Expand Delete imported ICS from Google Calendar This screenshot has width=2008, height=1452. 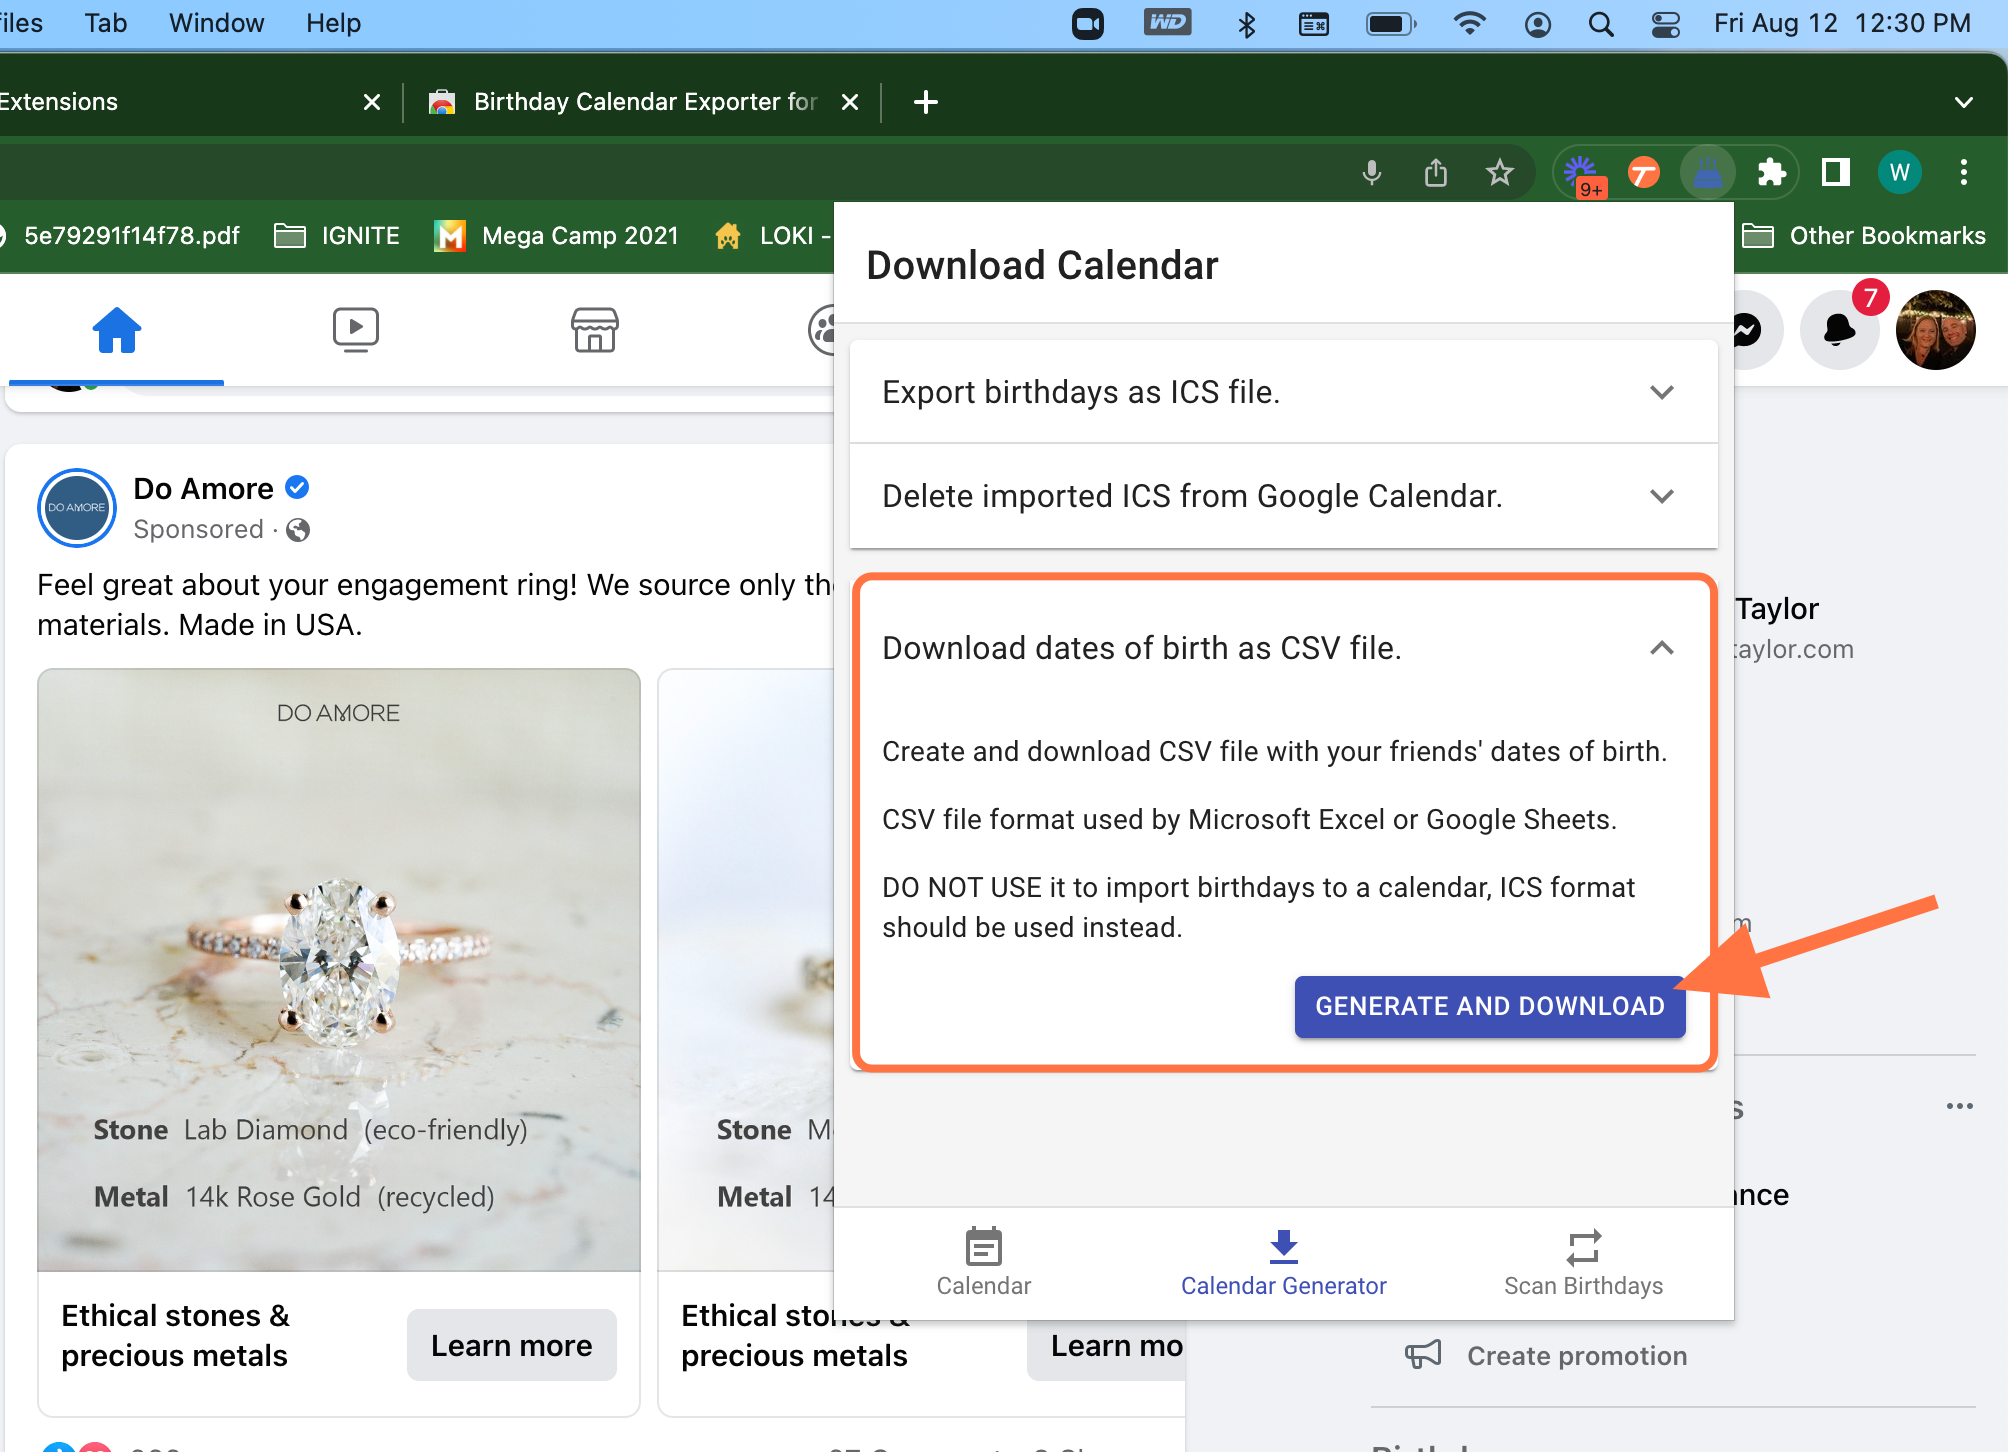click(1283, 496)
